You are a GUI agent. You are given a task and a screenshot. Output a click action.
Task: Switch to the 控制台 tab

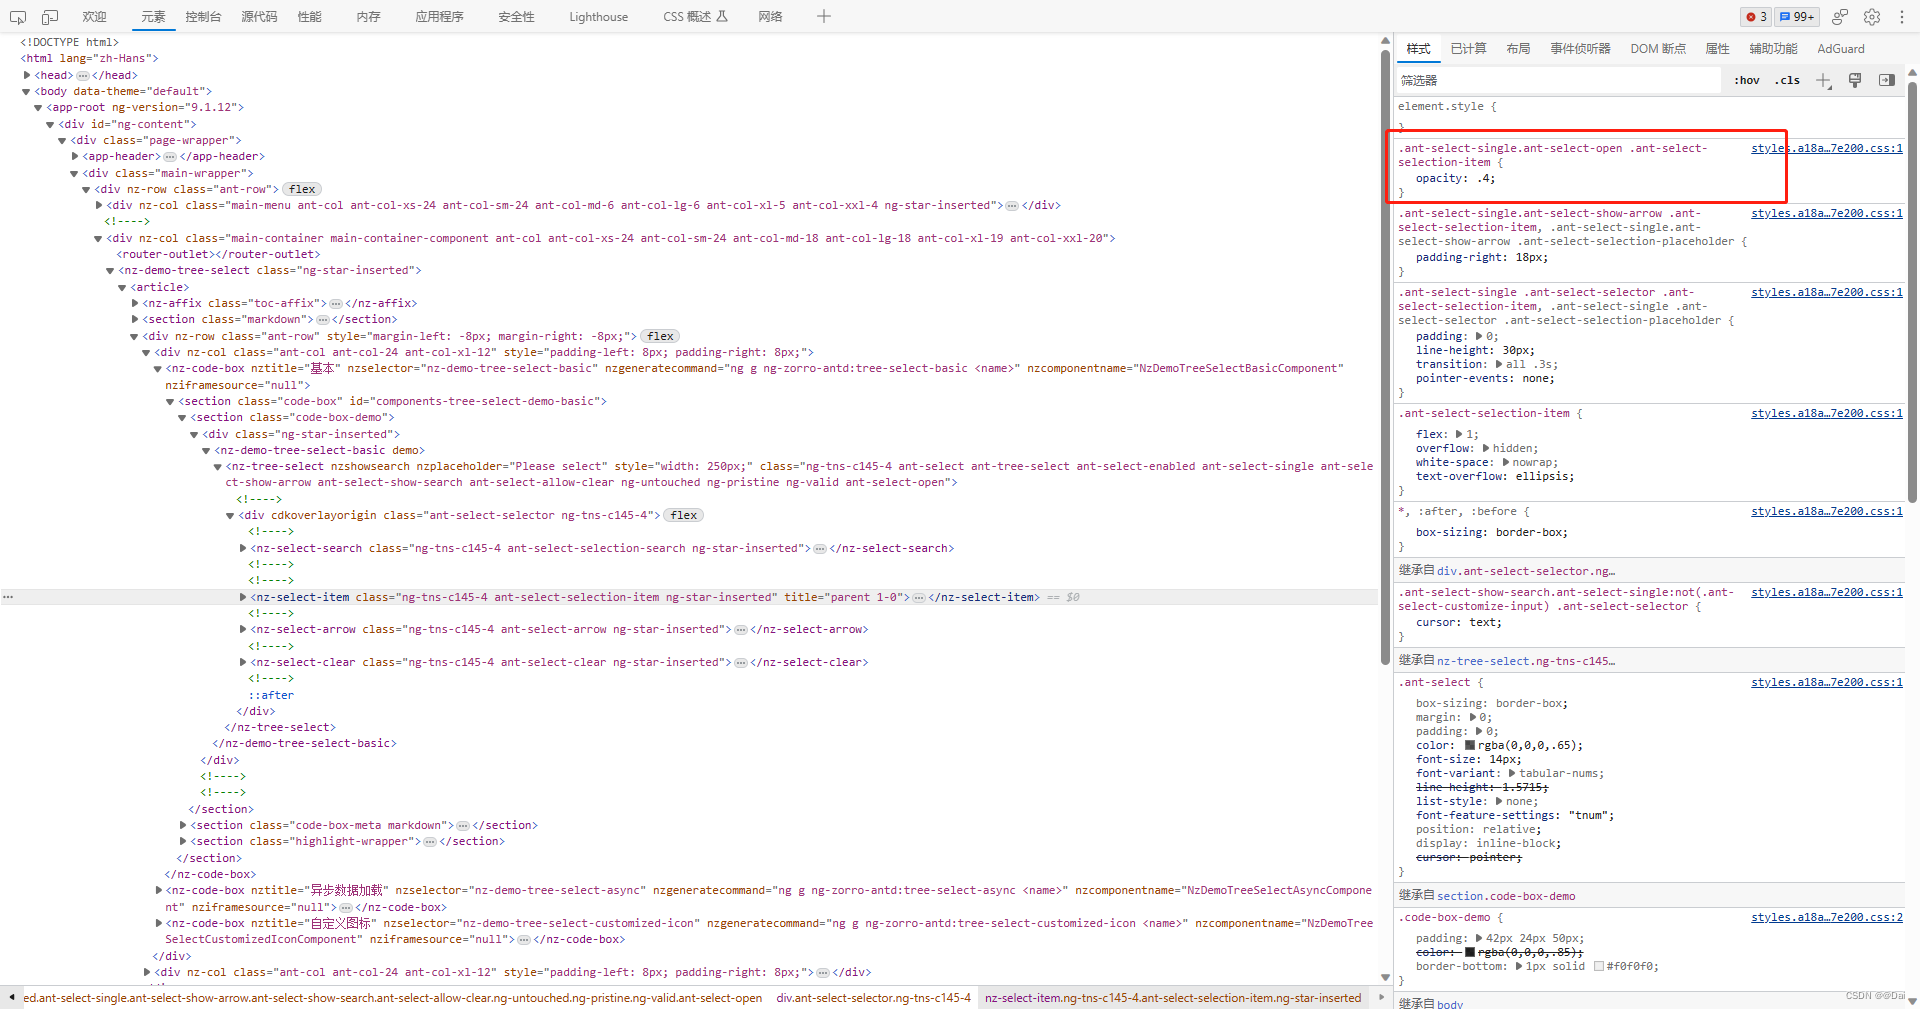click(203, 17)
